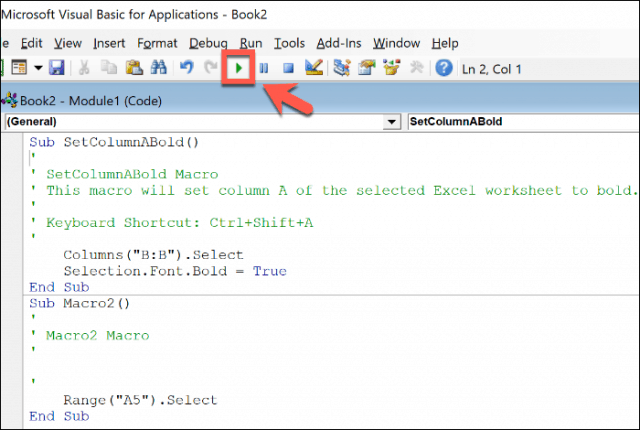Click the Range("A5").Select code line
This screenshot has width=640, height=430.
point(140,400)
